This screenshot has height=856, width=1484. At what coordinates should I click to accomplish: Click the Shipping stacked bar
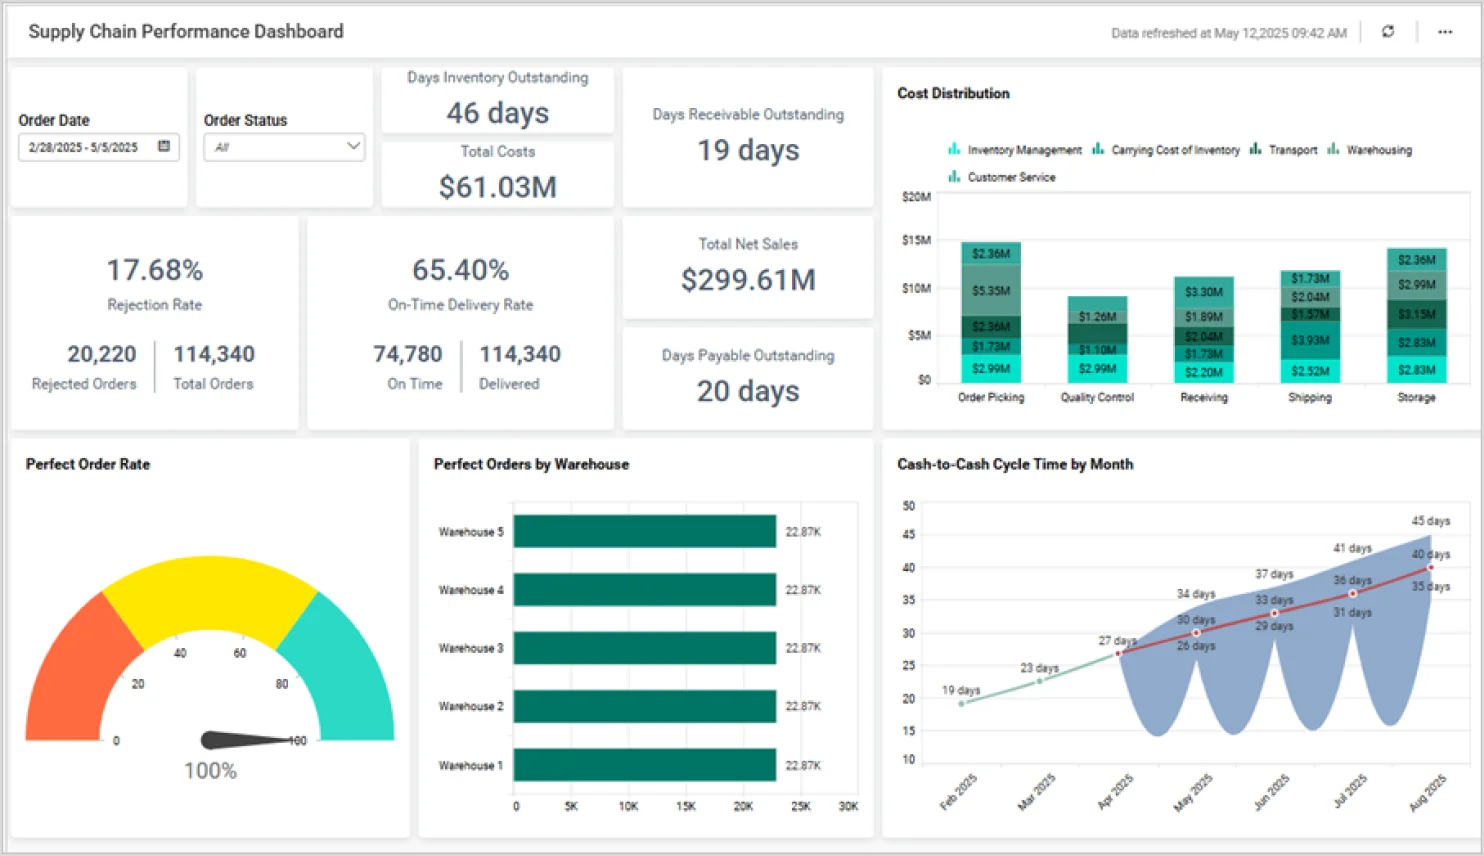(x=1310, y=326)
